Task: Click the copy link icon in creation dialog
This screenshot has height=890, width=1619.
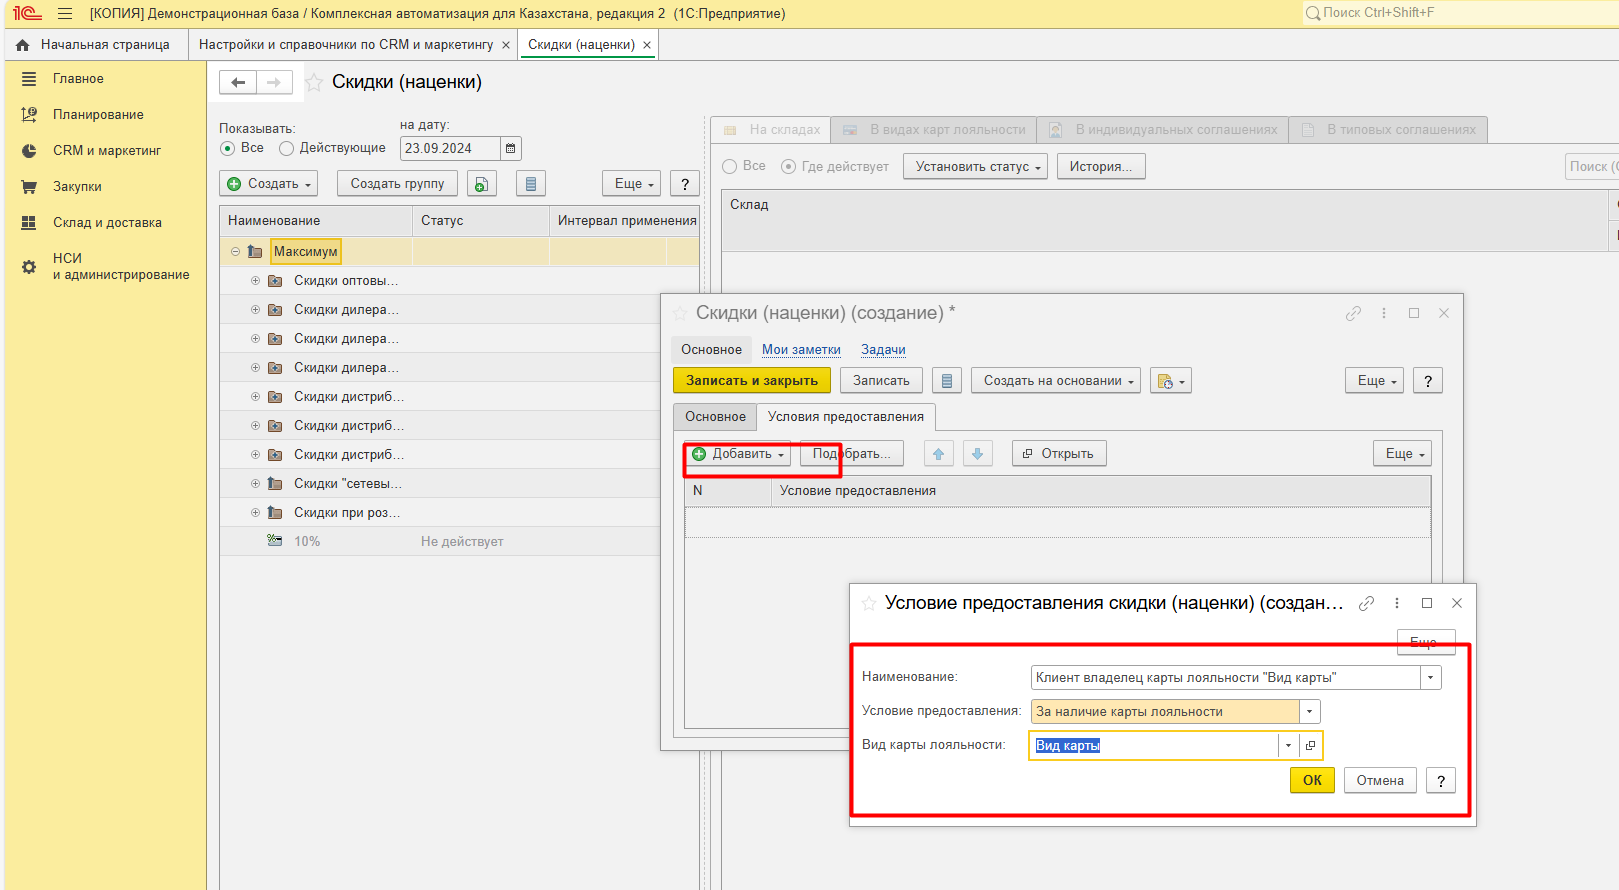Action: (1353, 313)
